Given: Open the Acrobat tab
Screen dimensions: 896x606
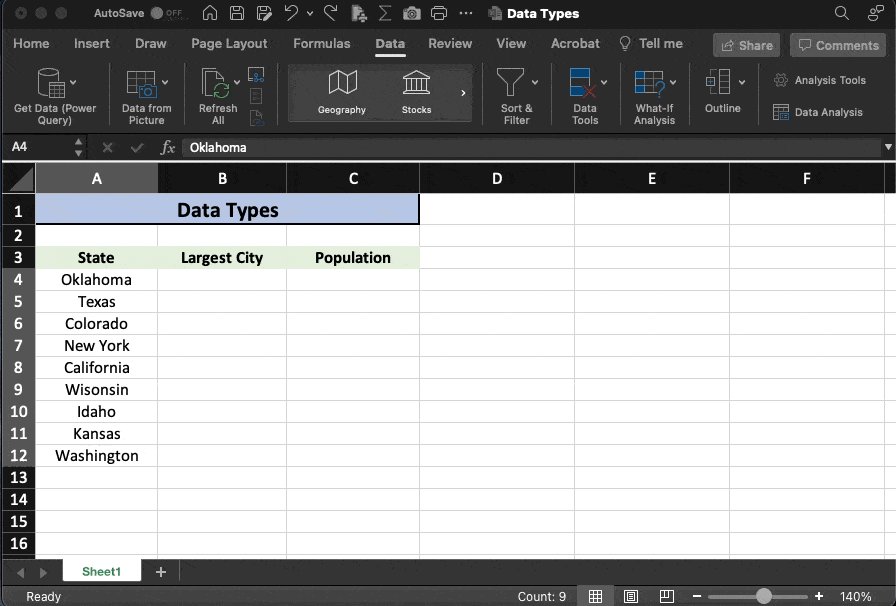Looking at the screenshot, I should pos(575,43).
